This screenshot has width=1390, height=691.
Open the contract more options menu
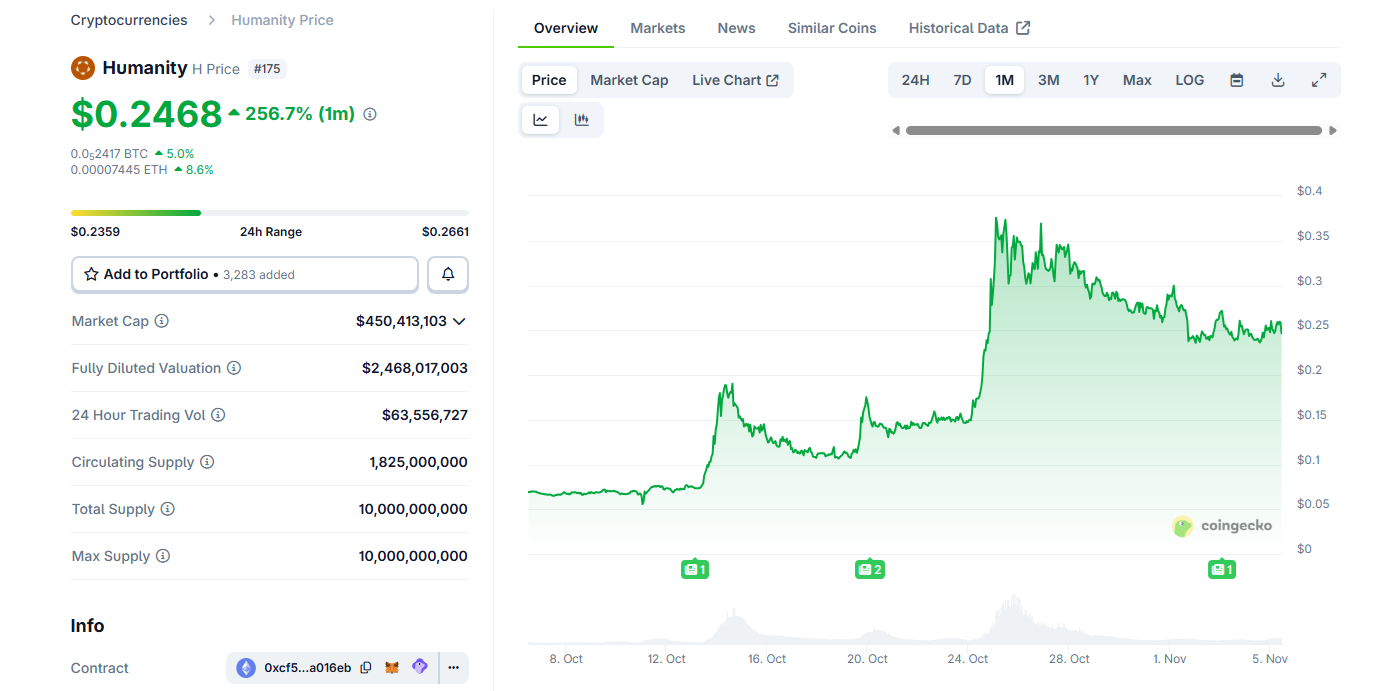click(453, 668)
